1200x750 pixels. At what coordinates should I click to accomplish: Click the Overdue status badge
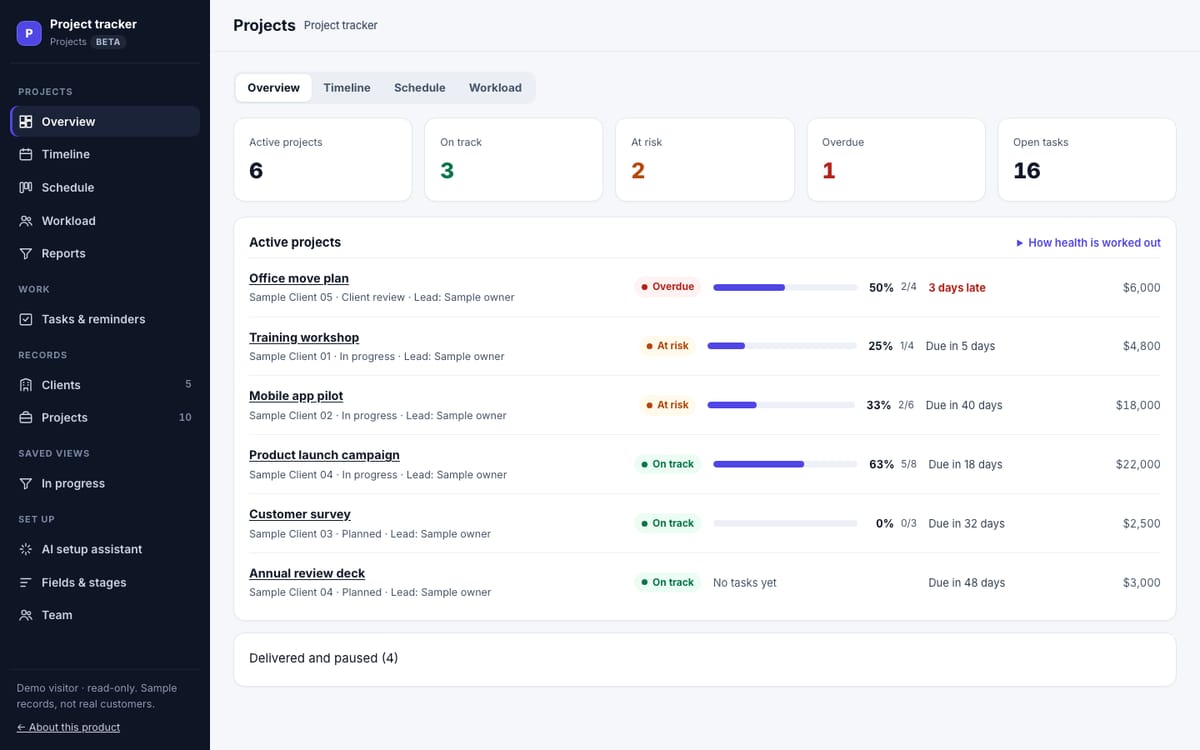point(667,287)
